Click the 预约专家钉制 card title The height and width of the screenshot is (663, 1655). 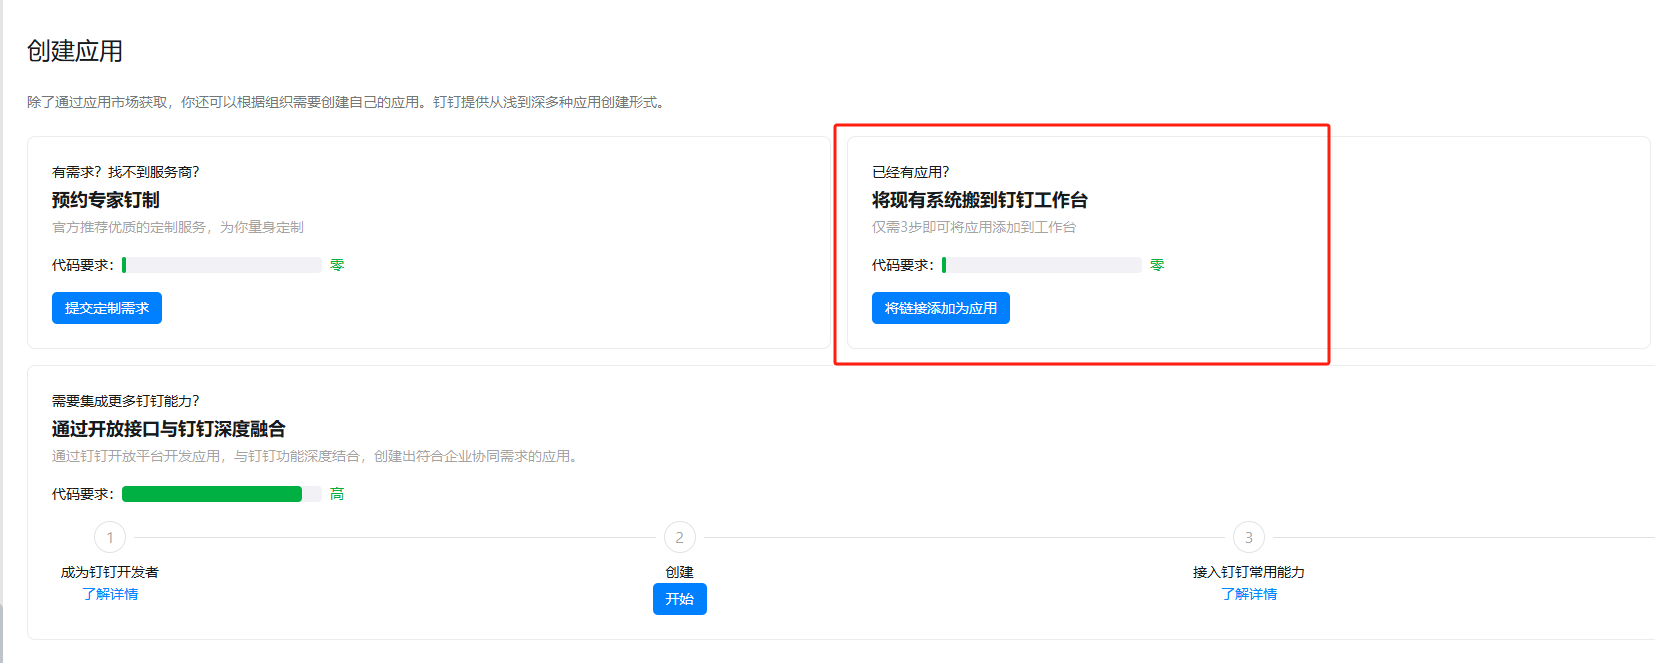point(106,200)
